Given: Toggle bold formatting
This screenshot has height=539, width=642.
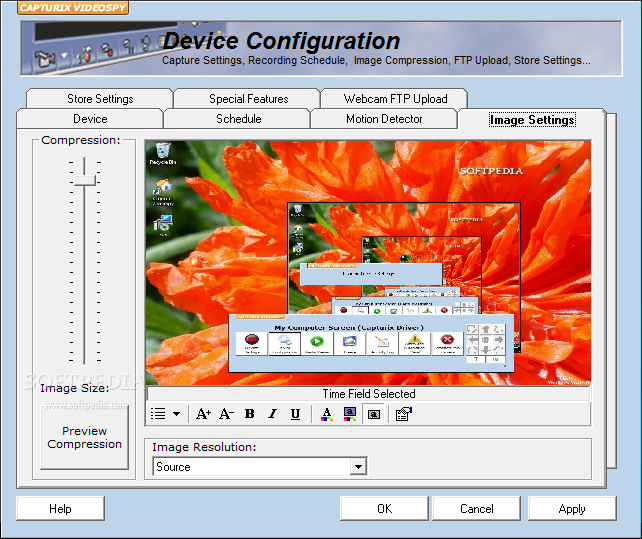Looking at the screenshot, I should [249, 414].
